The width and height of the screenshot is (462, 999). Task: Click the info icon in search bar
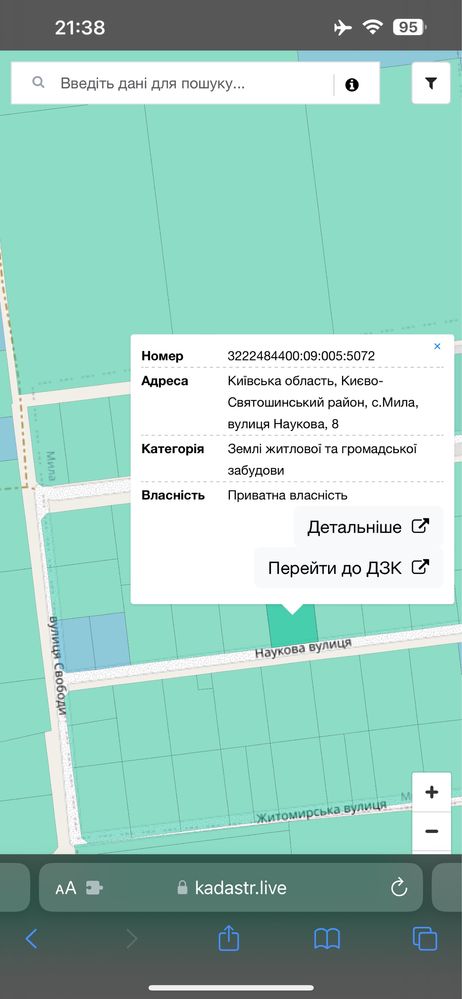(x=352, y=85)
